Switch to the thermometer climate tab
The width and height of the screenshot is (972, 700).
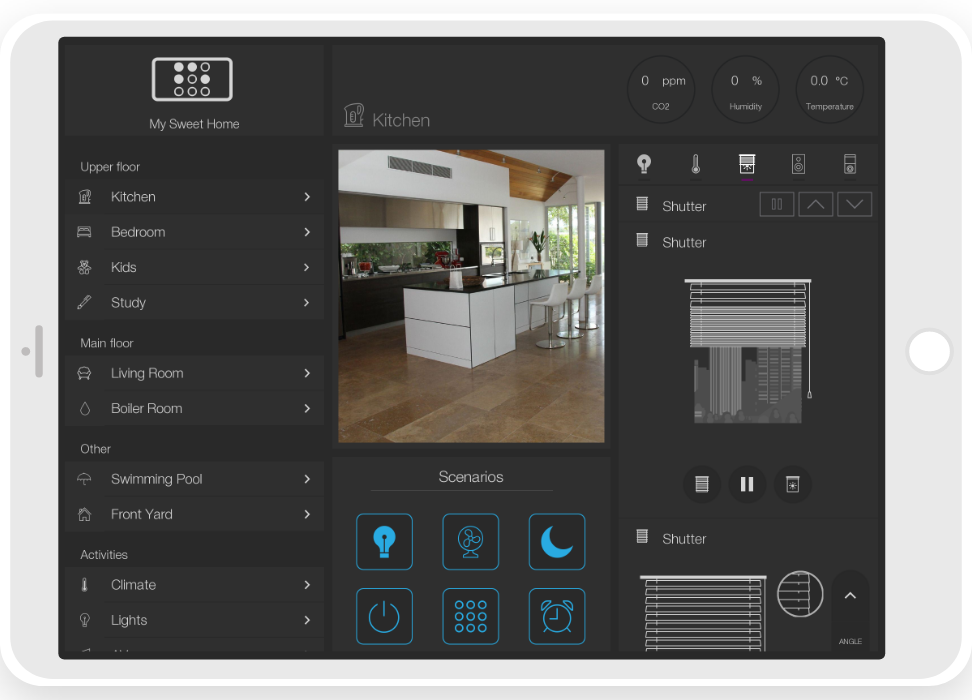[x=696, y=165]
